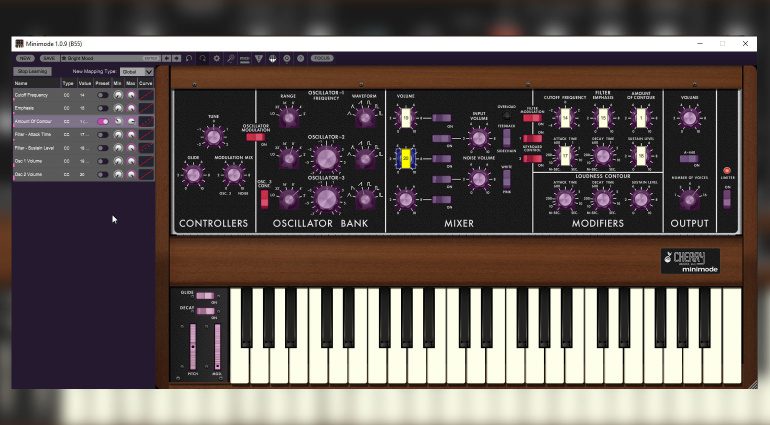The height and width of the screenshot is (425, 770).
Task: Toggle the Oscillator Modulation red switch
Action: tap(255, 137)
